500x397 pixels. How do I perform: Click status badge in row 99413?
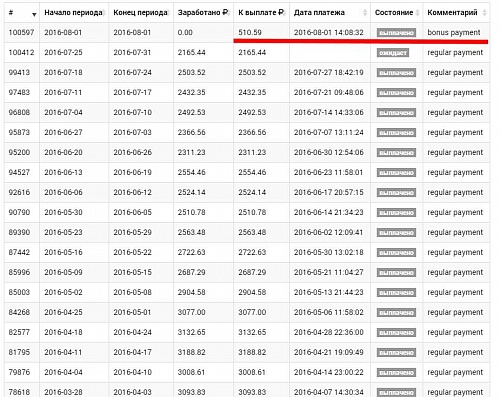396,73
